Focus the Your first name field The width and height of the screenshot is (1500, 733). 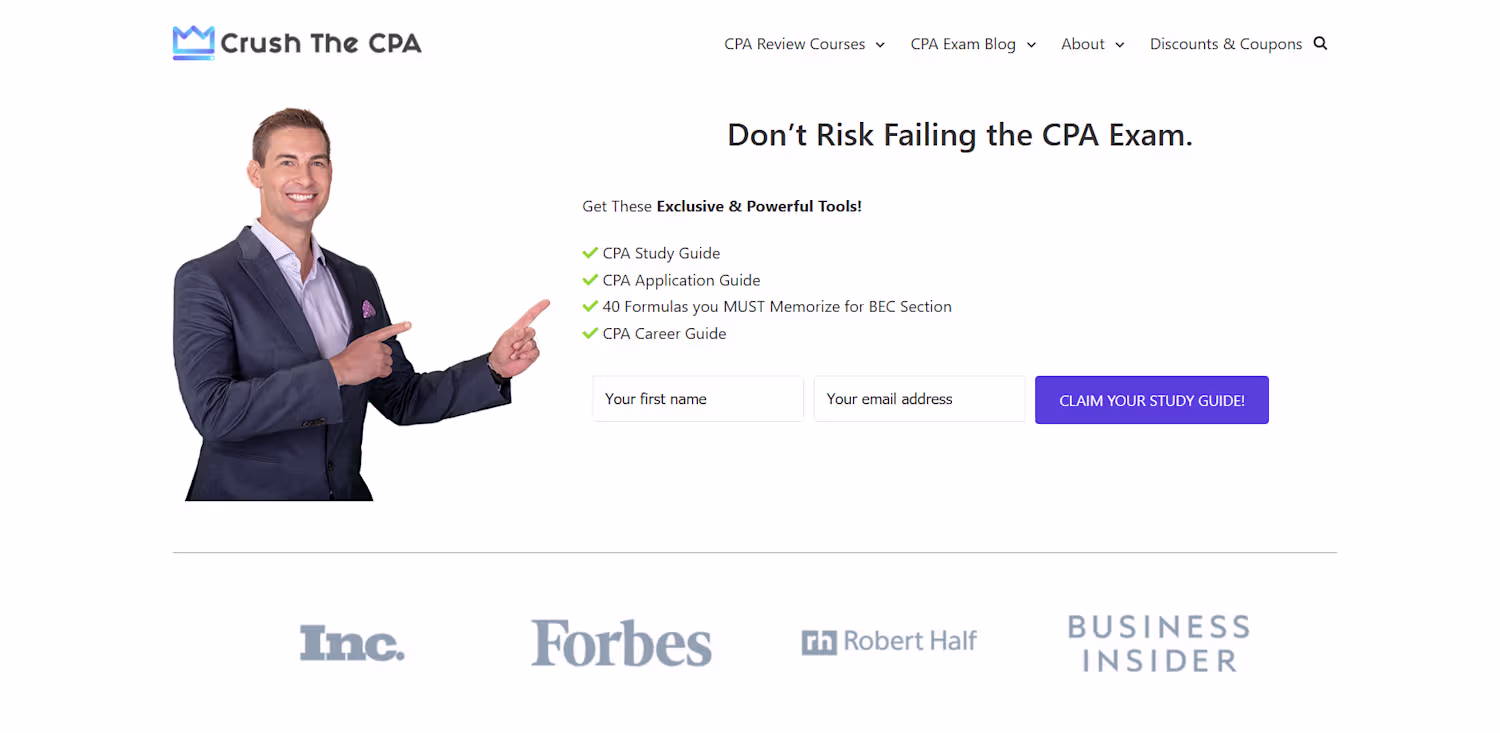coord(697,399)
